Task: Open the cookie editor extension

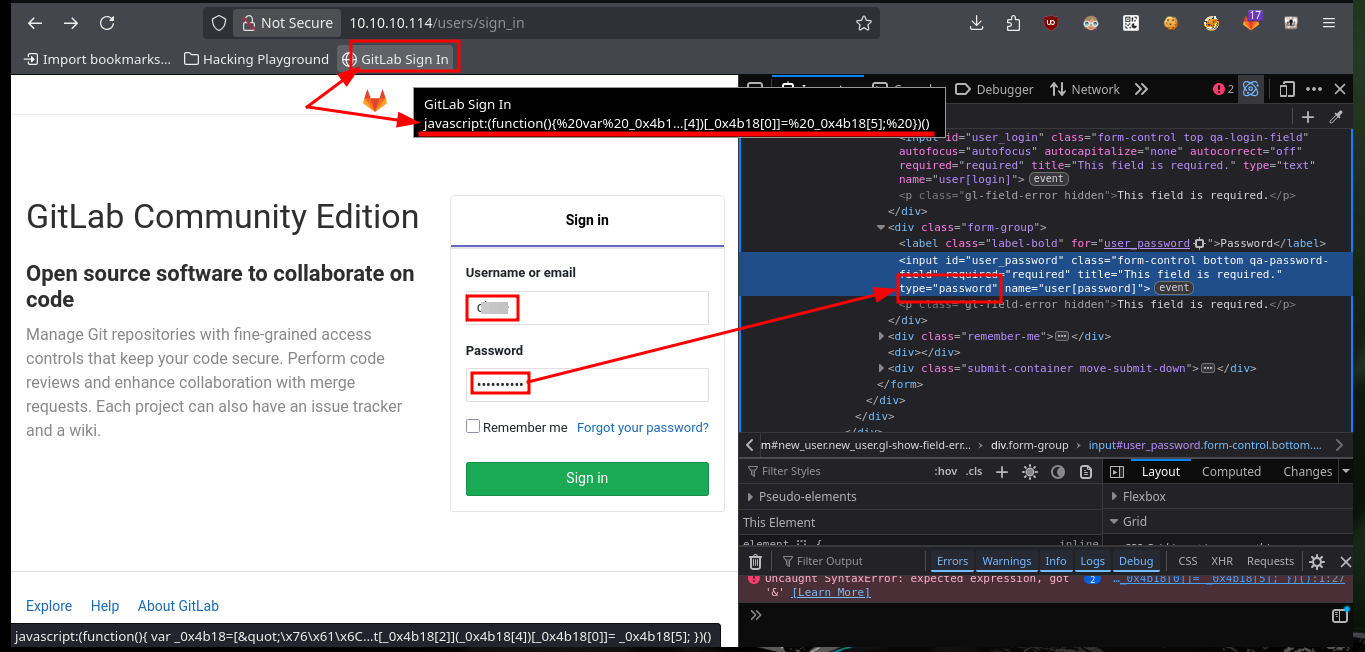Action: pos(1170,23)
